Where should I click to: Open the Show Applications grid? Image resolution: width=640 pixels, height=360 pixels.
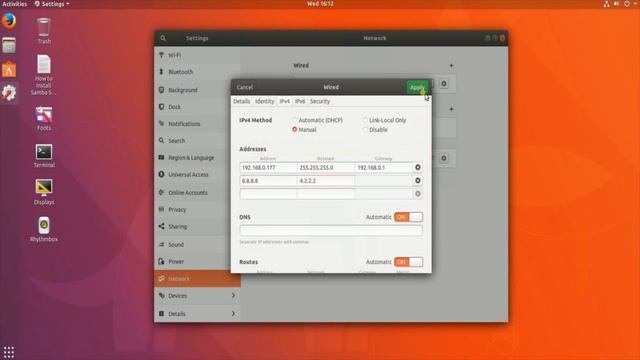tap(9, 351)
